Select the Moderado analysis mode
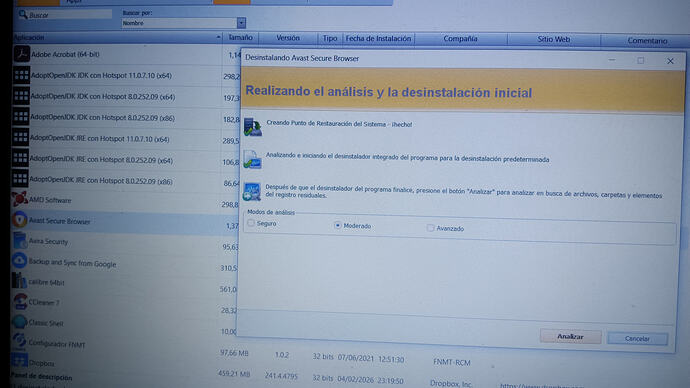The width and height of the screenshot is (690, 388). click(x=338, y=225)
